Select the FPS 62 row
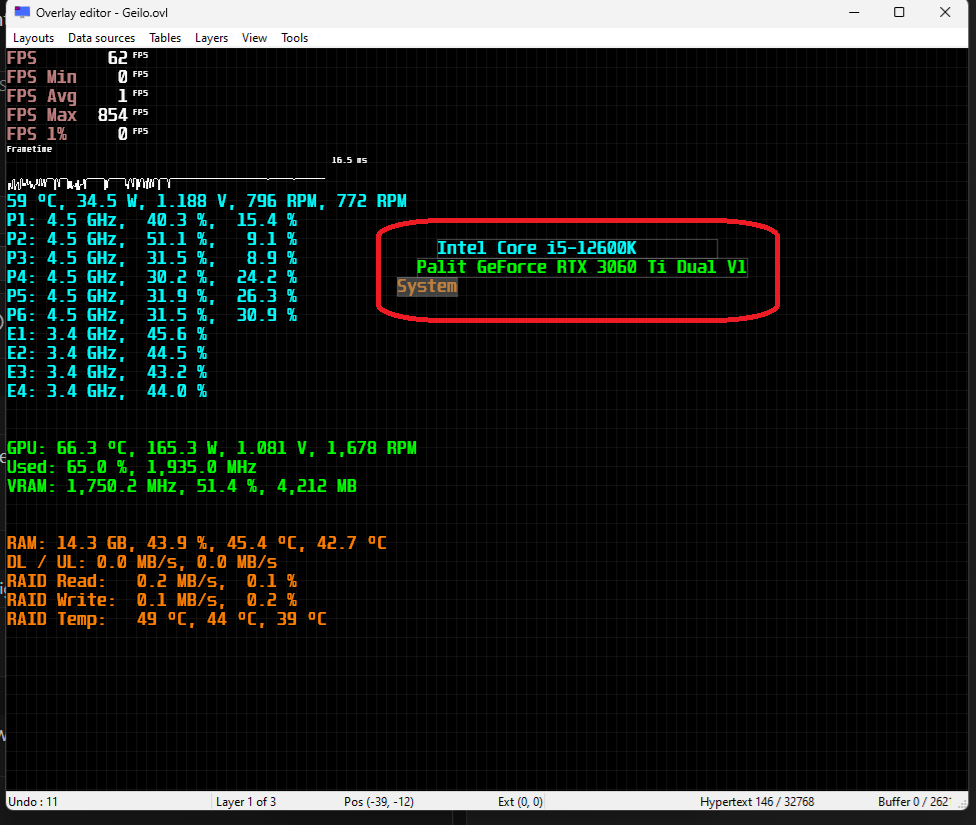 tap(77, 58)
